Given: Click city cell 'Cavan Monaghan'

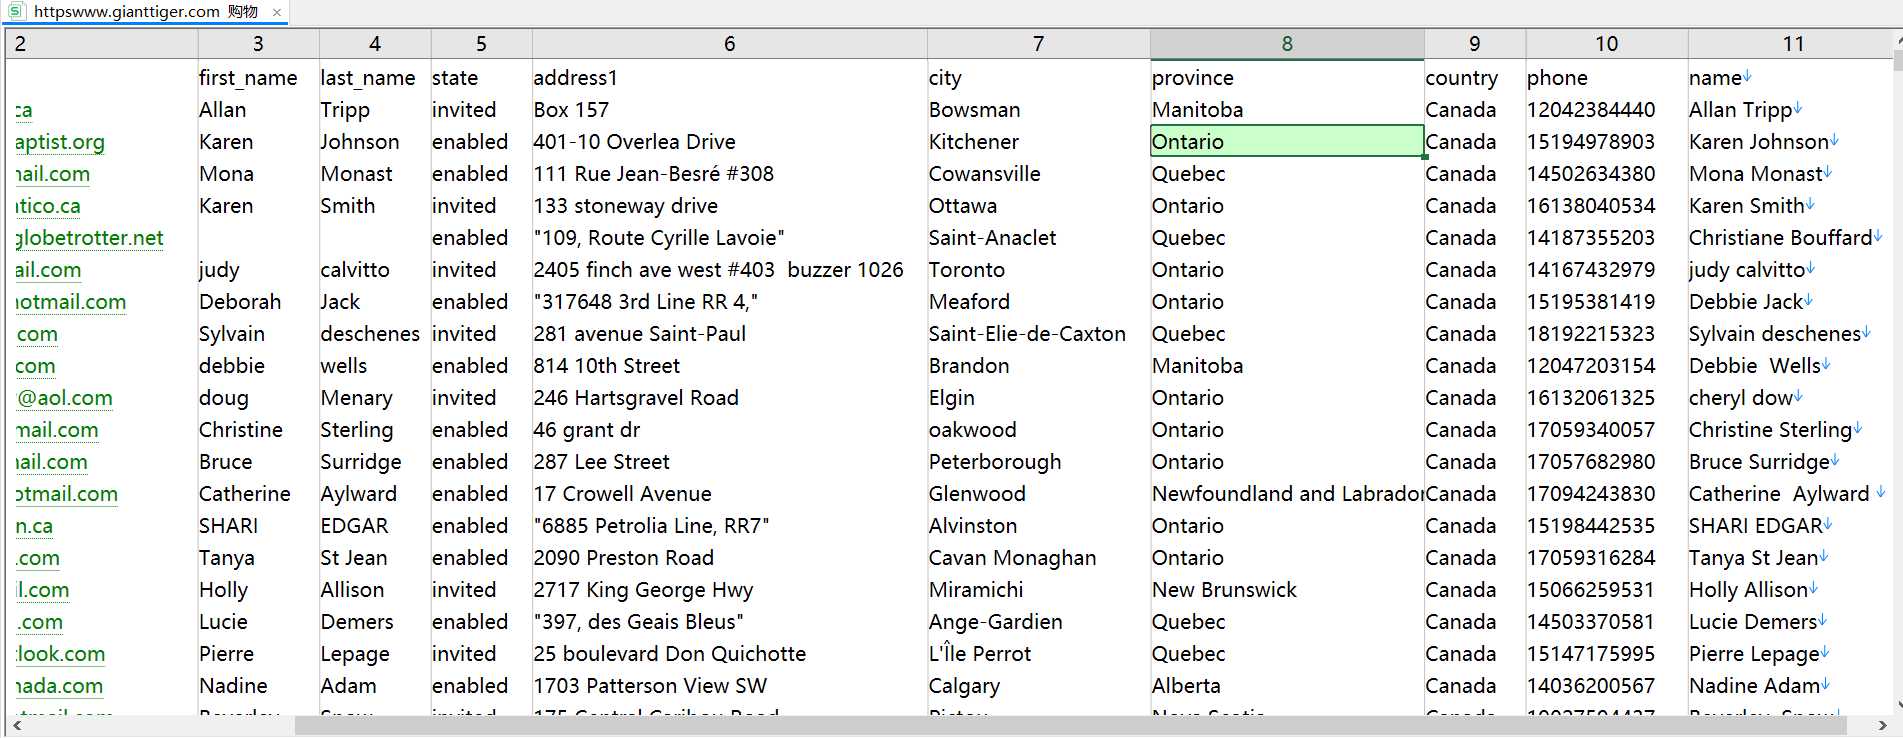Looking at the screenshot, I should [x=1038, y=558].
